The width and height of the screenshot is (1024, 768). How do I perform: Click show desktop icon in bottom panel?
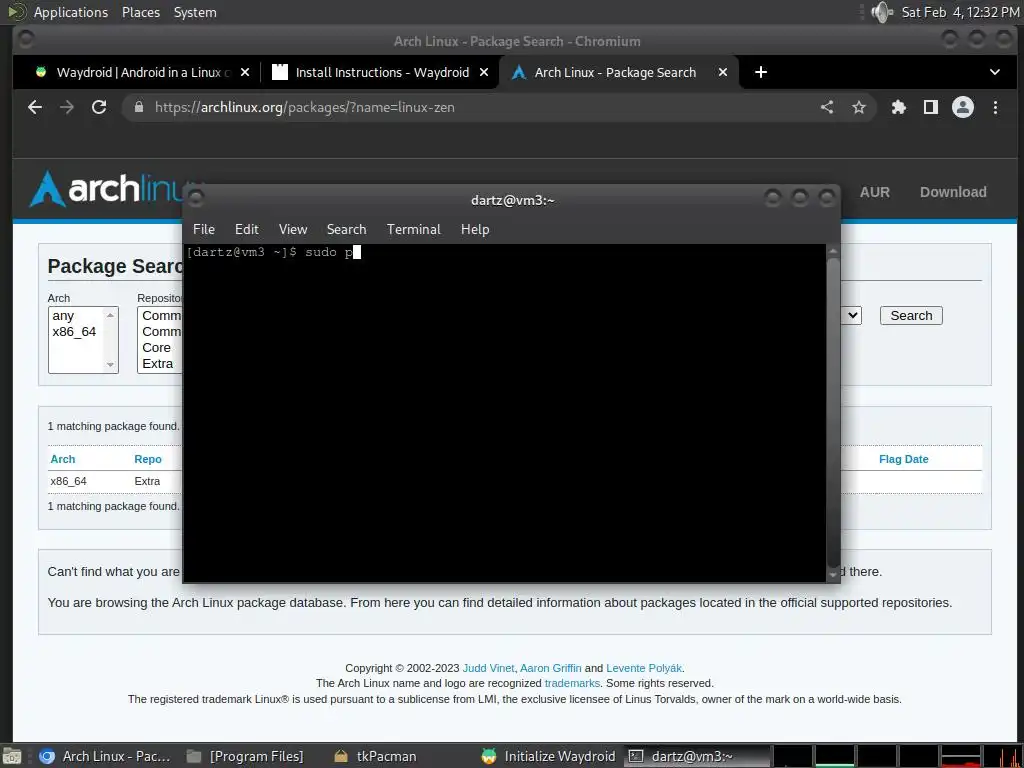12,756
